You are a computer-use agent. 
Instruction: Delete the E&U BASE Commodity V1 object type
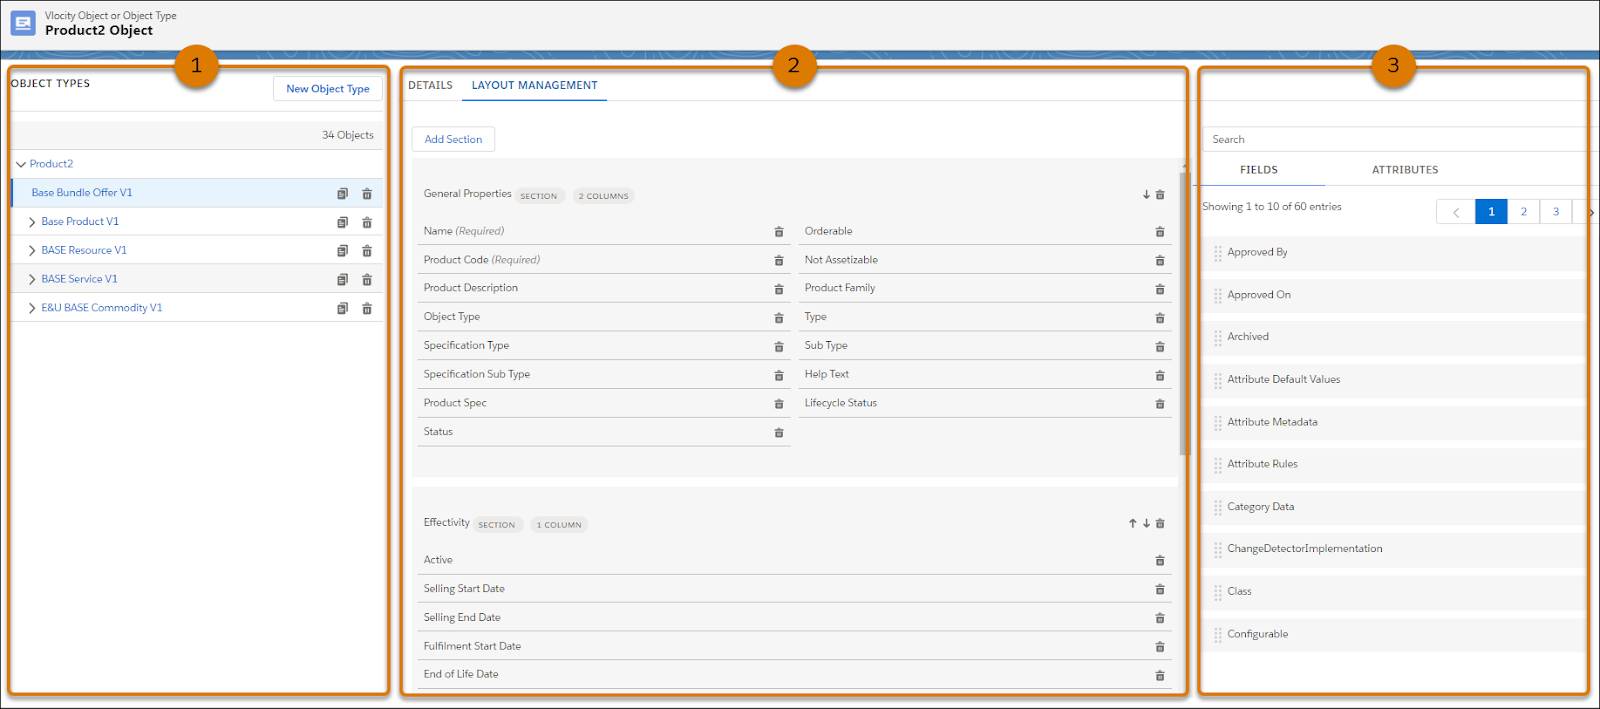(x=367, y=309)
